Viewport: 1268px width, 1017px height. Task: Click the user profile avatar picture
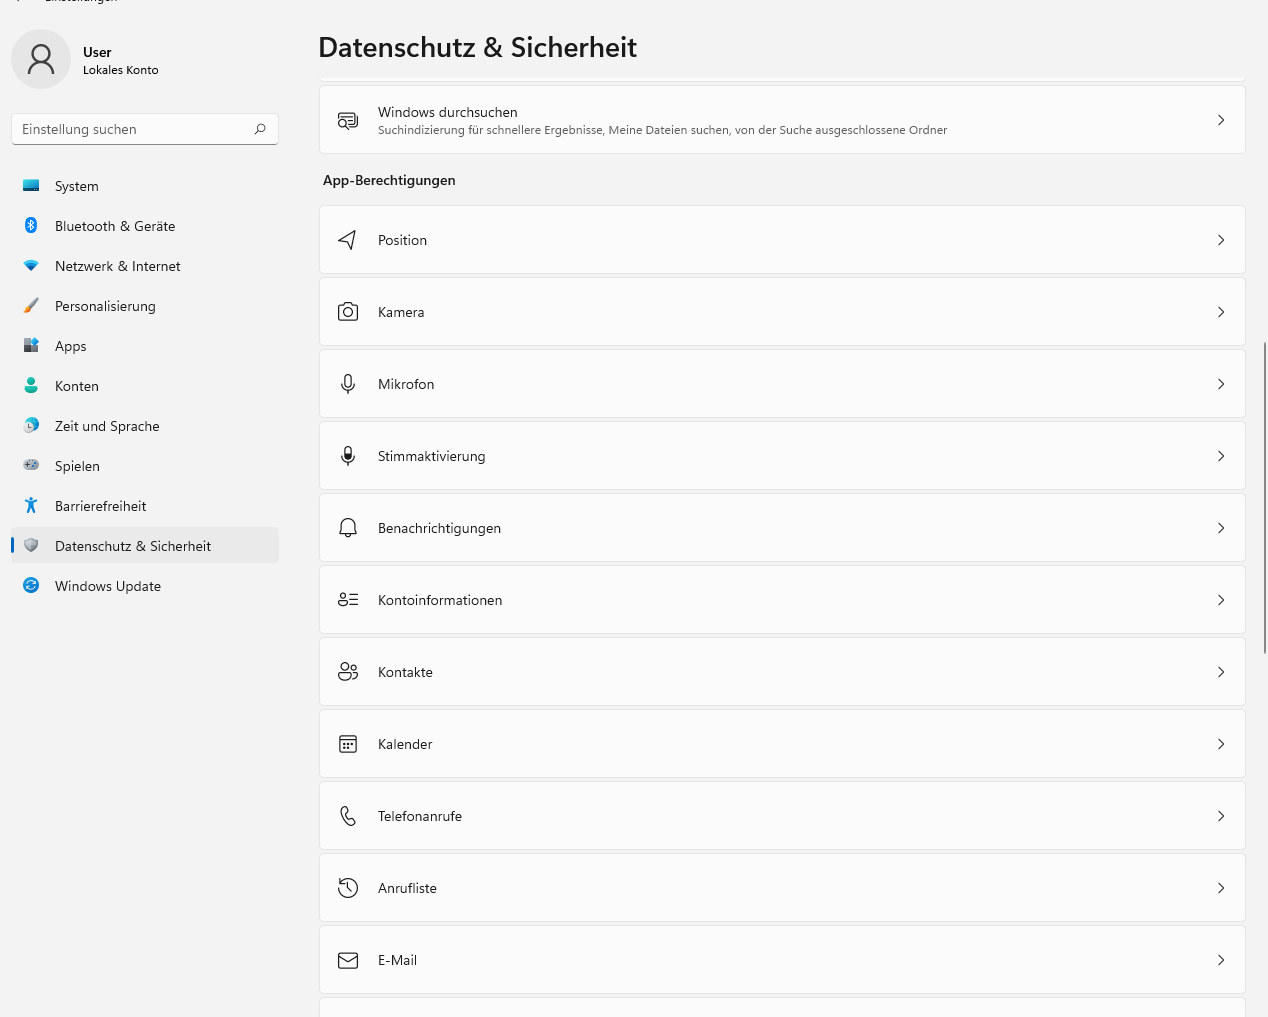(x=41, y=59)
